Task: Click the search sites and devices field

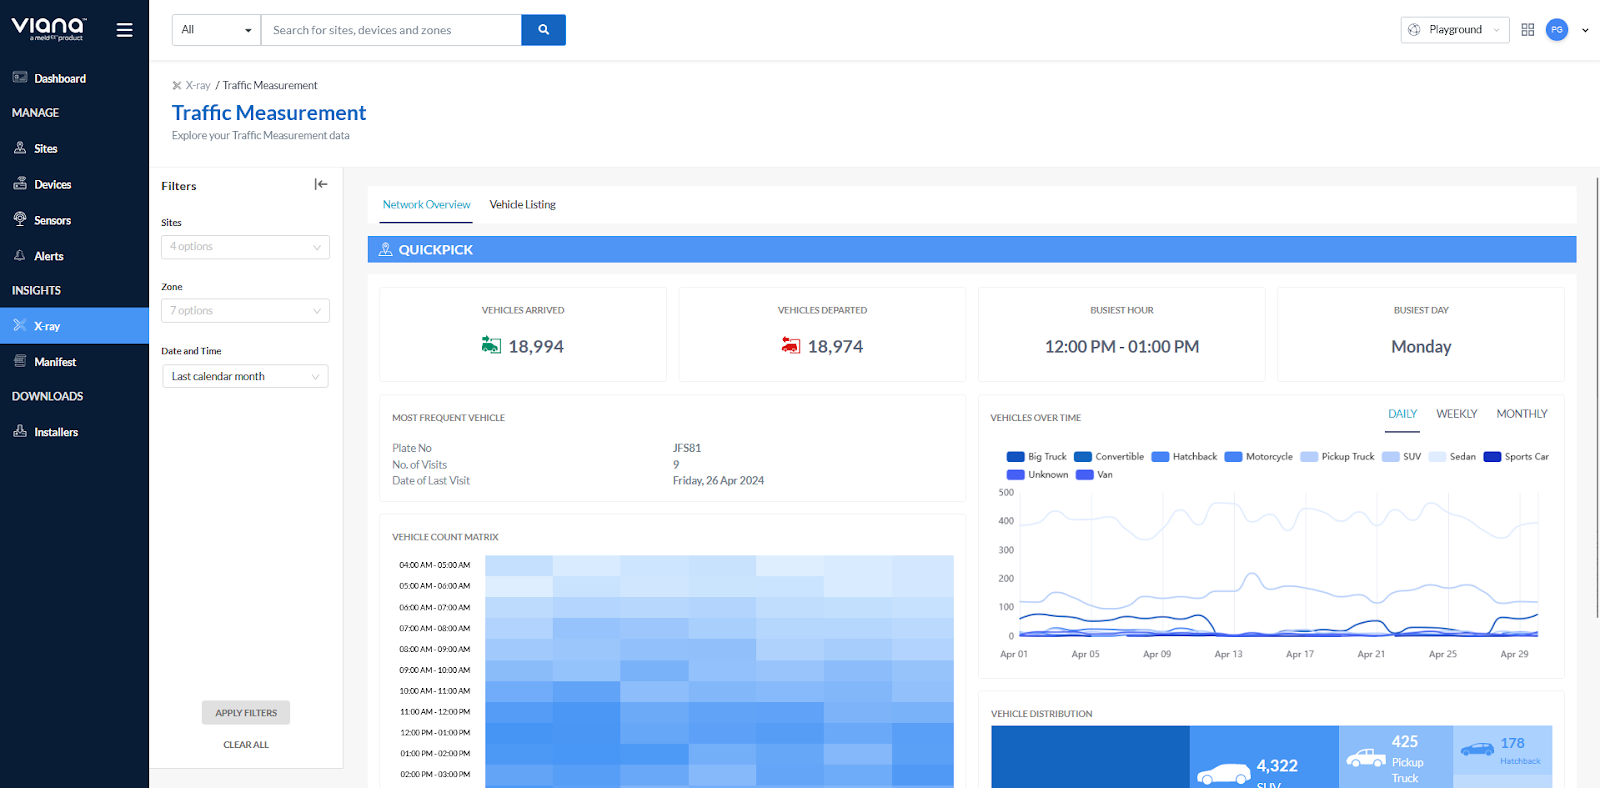Action: 390,30
